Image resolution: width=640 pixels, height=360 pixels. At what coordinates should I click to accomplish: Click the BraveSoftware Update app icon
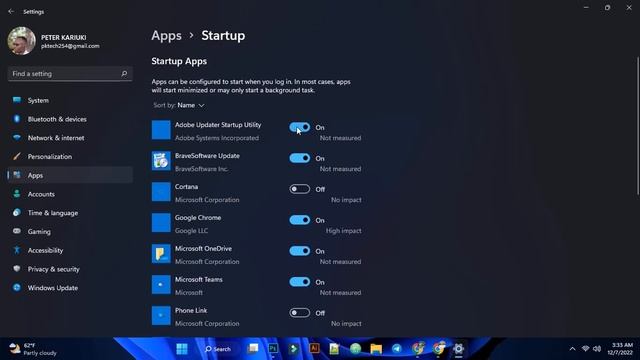pos(161,161)
